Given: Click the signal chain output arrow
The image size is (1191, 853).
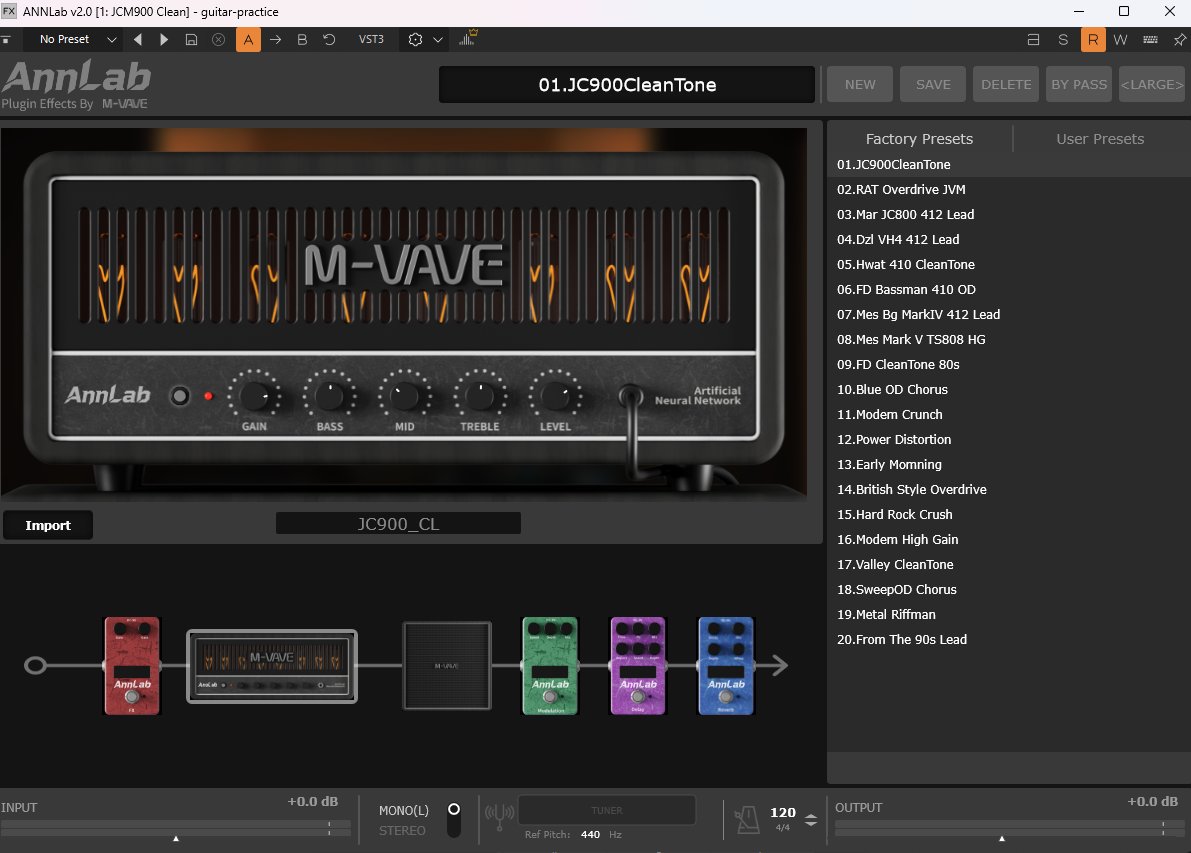Looking at the screenshot, I should [779, 665].
